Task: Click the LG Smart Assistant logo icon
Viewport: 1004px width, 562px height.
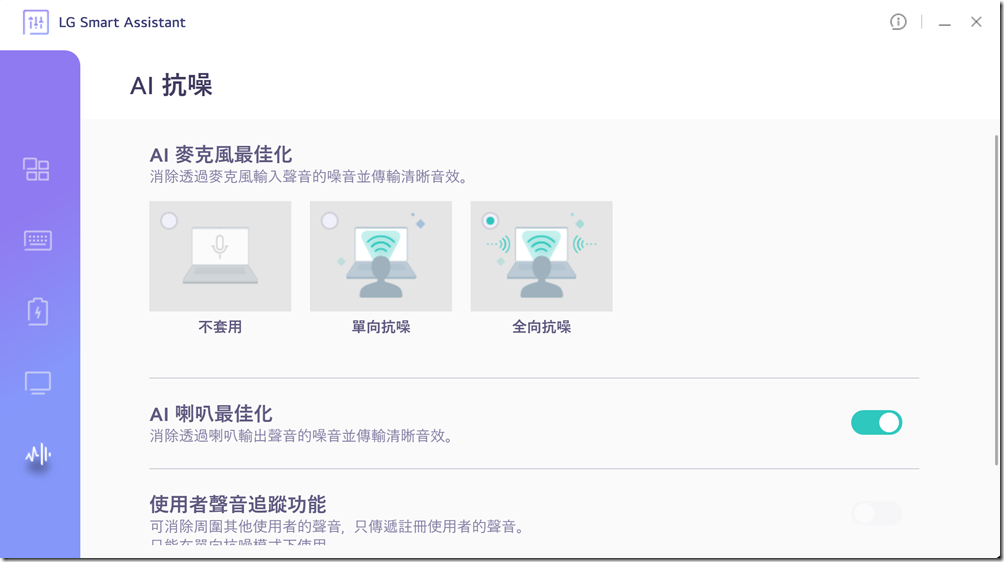Action: pos(36,22)
